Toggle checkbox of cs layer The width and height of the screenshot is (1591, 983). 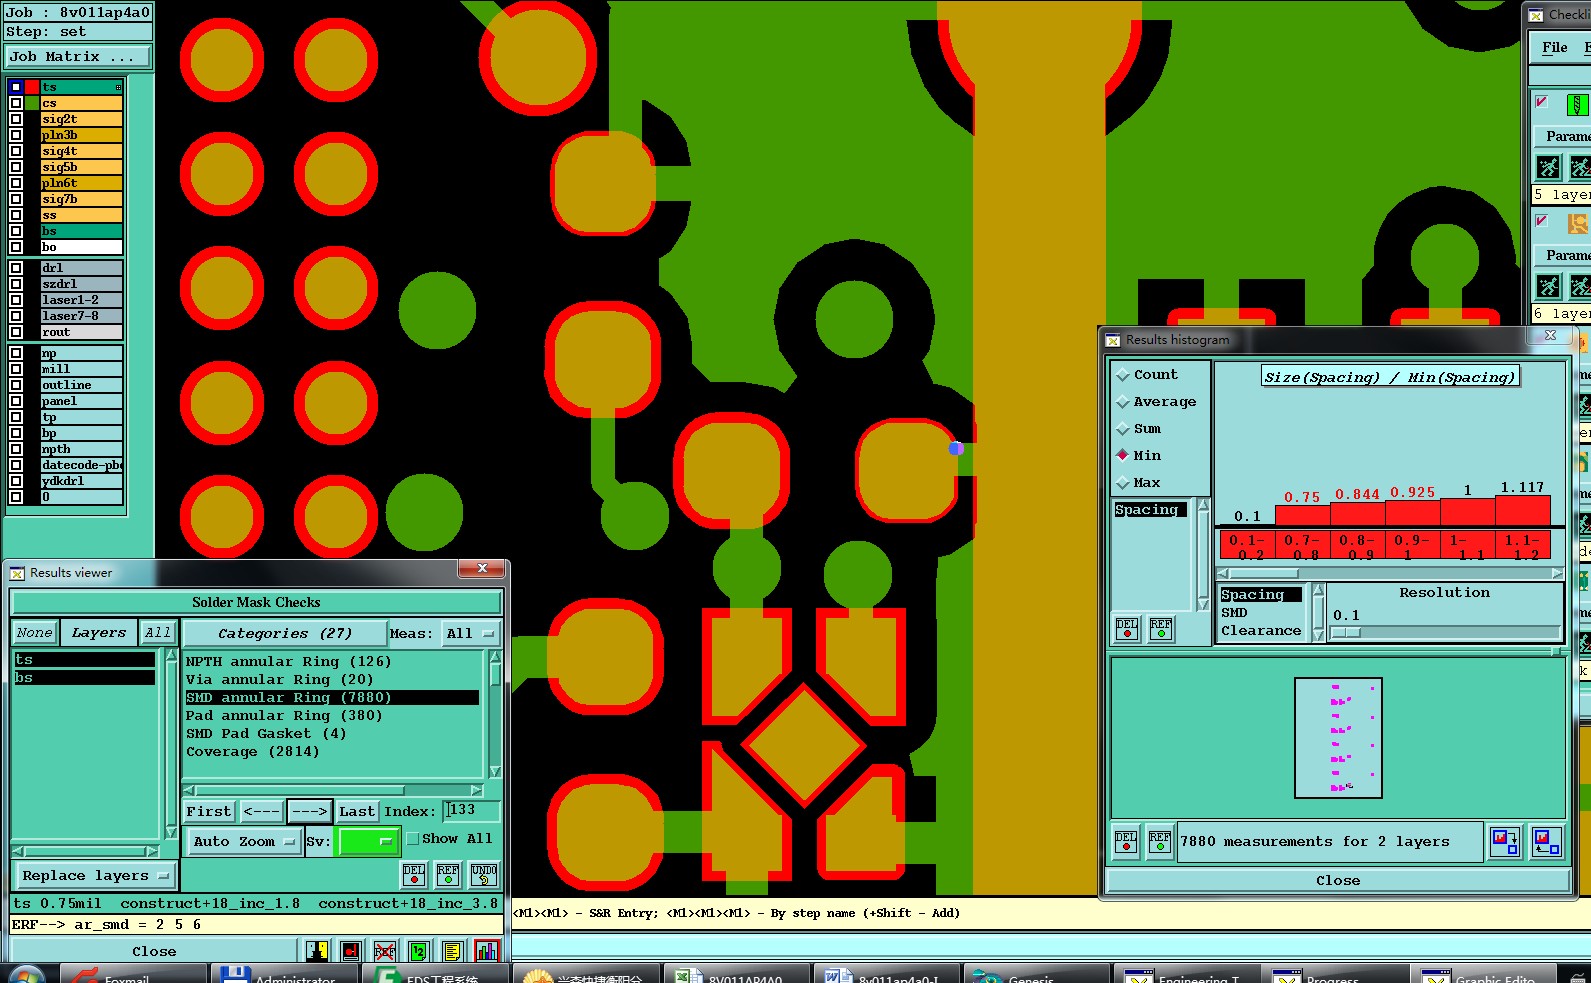click(16, 103)
